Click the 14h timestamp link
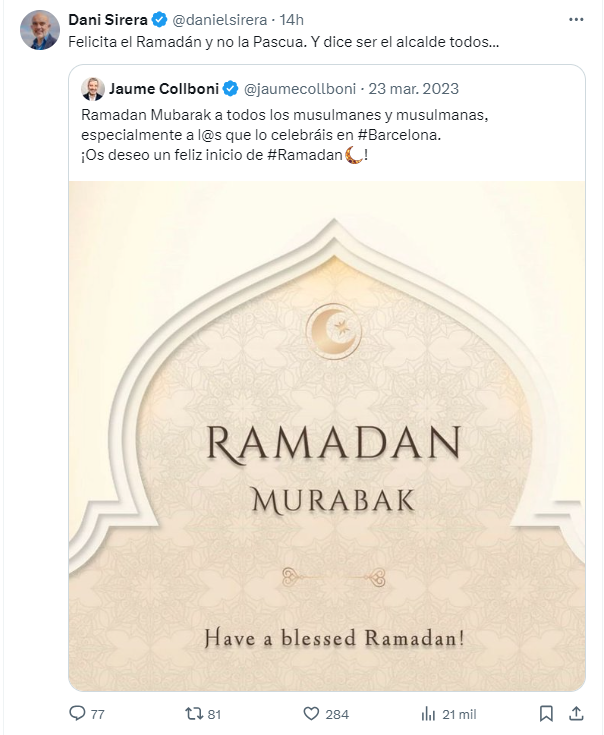604x735 pixels. tap(292, 20)
